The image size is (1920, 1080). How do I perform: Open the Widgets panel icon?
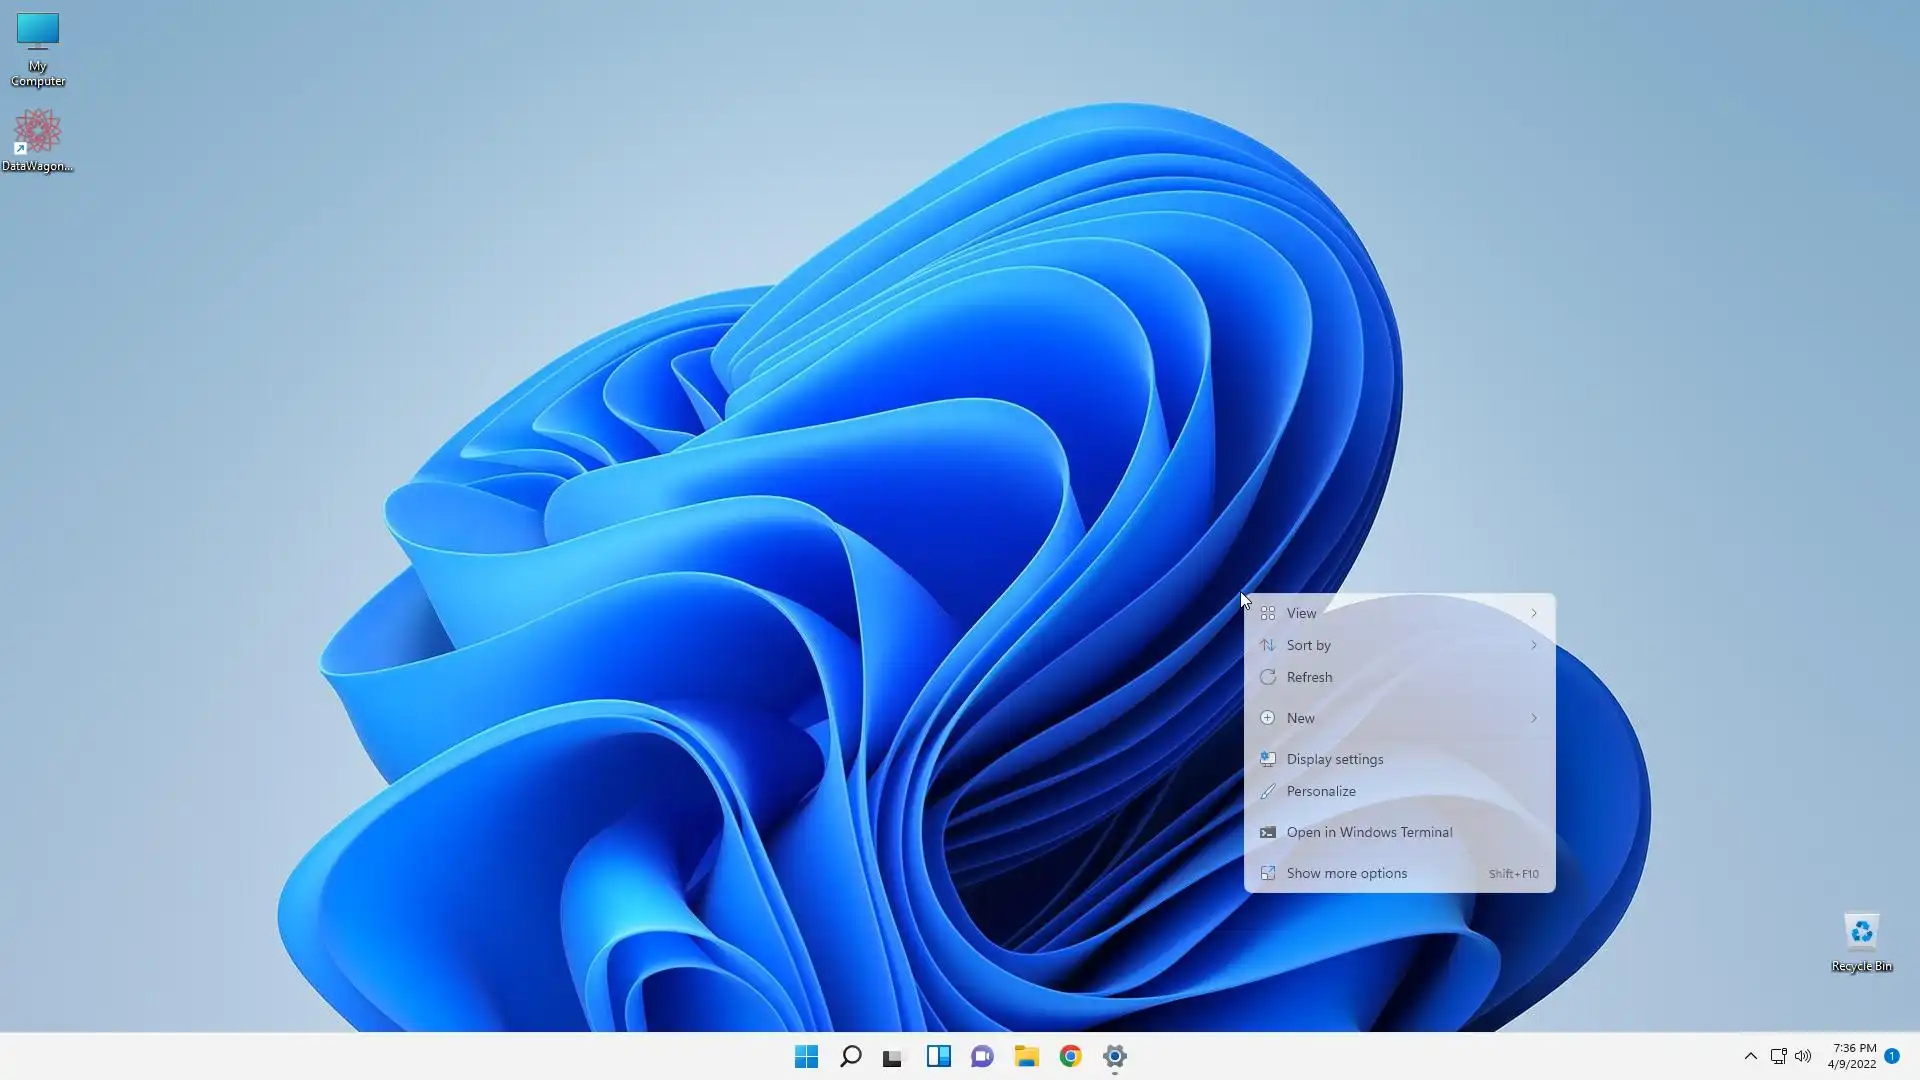click(x=938, y=1056)
